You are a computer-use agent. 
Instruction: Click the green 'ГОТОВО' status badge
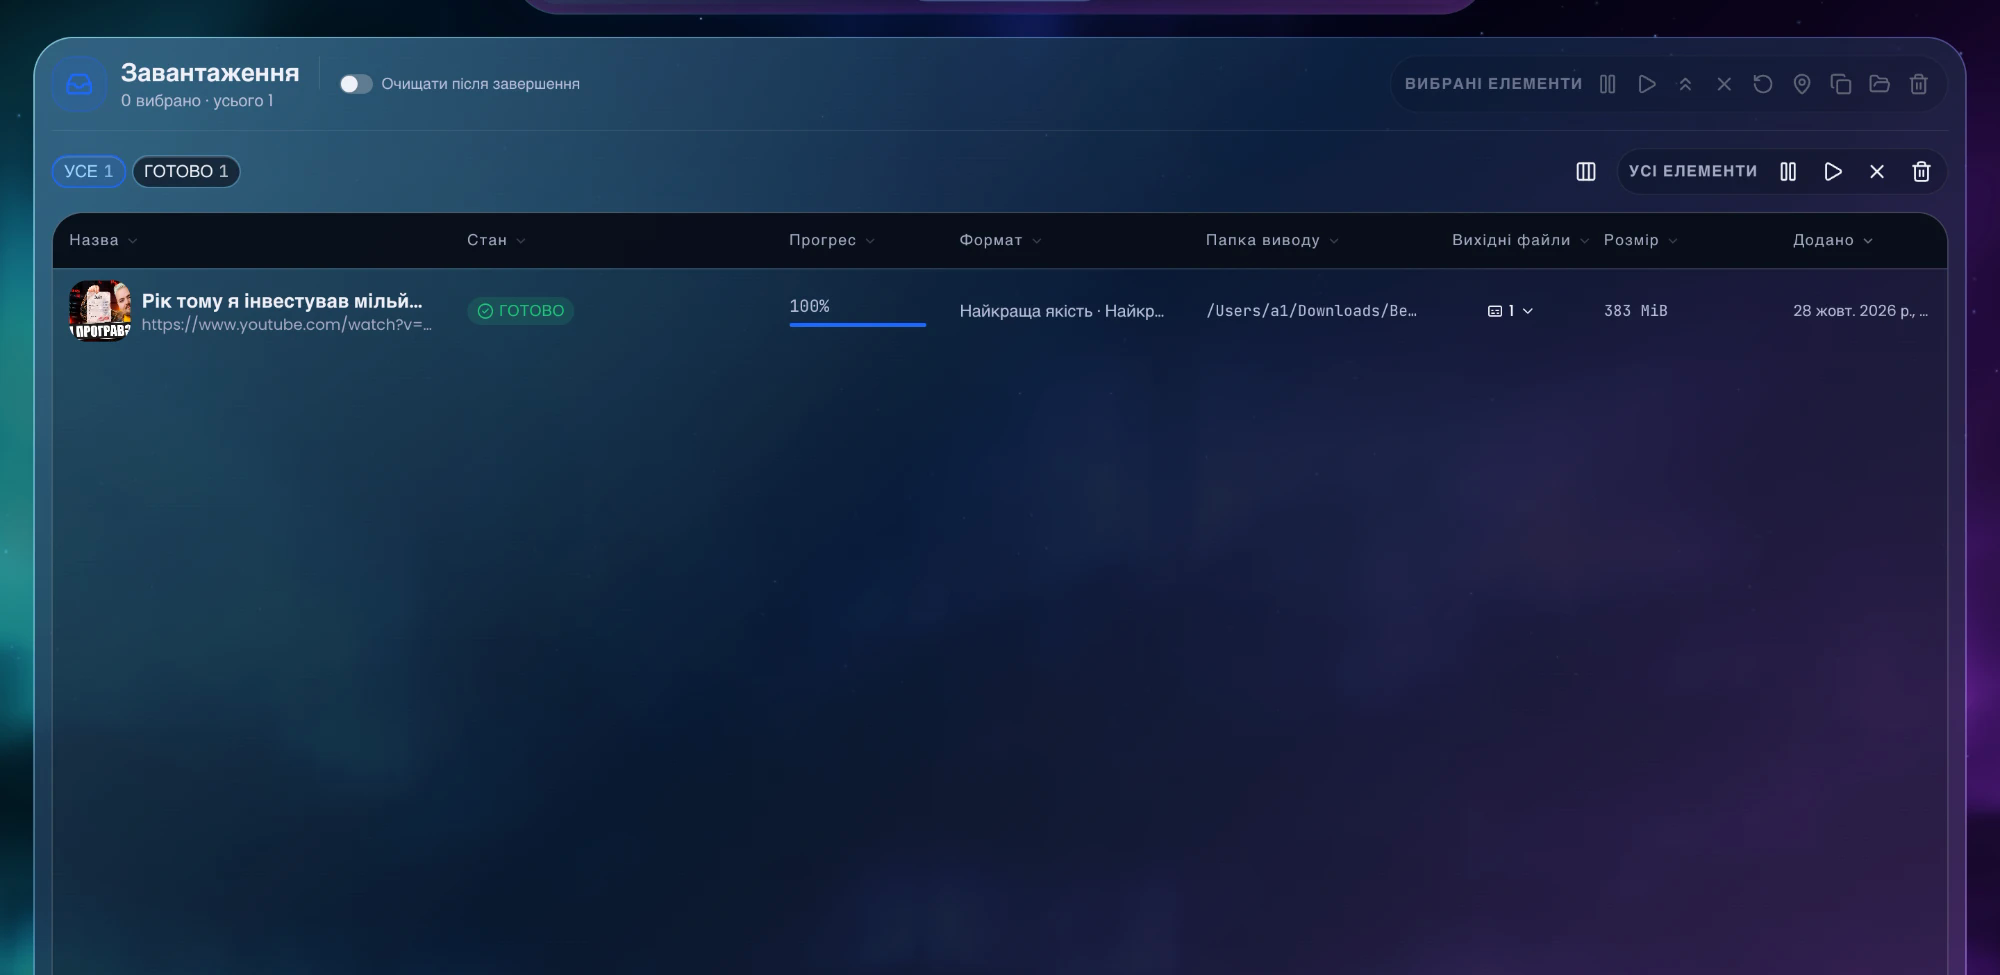(x=520, y=311)
